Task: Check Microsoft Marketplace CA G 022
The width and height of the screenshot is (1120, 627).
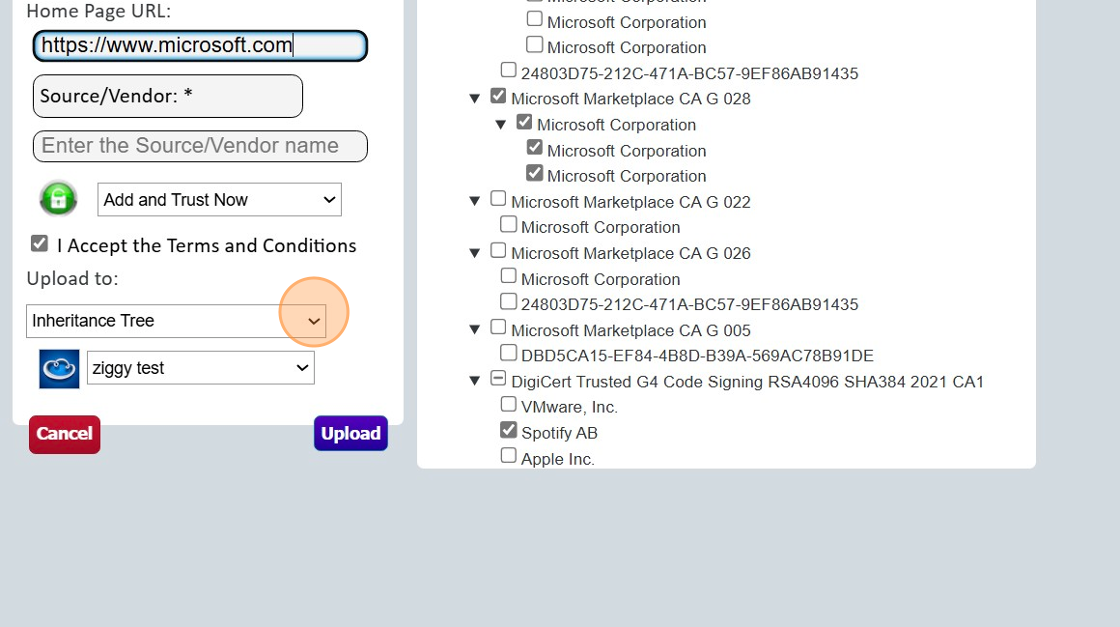Action: [x=498, y=198]
